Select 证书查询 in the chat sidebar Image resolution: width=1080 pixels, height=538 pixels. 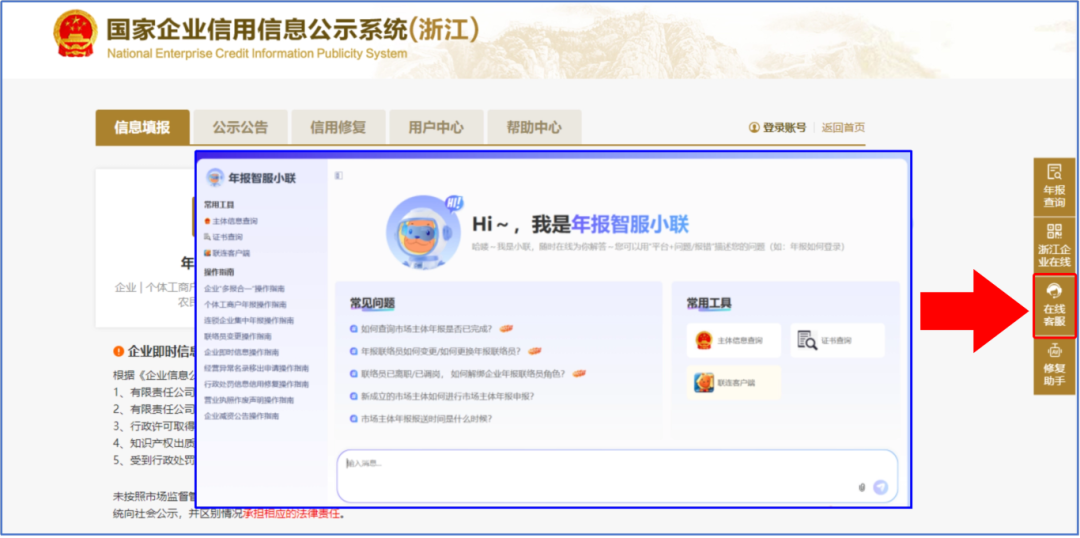point(222,237)
